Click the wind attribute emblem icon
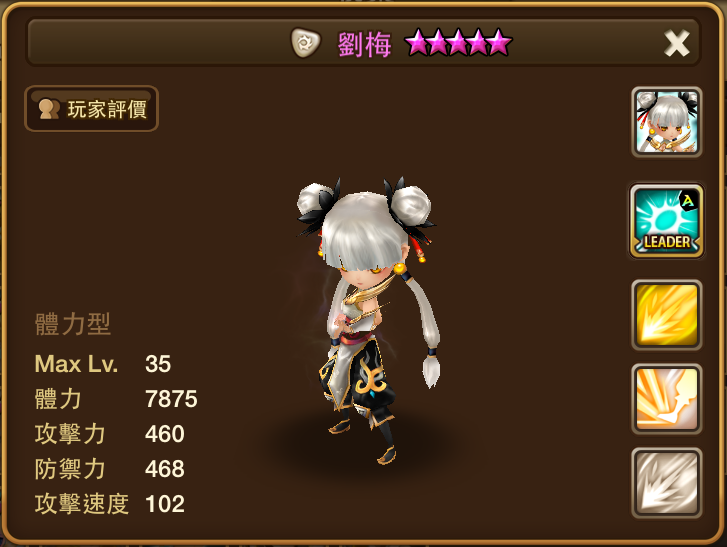Screen dimensions: 727x547 (x=305, y=43)
